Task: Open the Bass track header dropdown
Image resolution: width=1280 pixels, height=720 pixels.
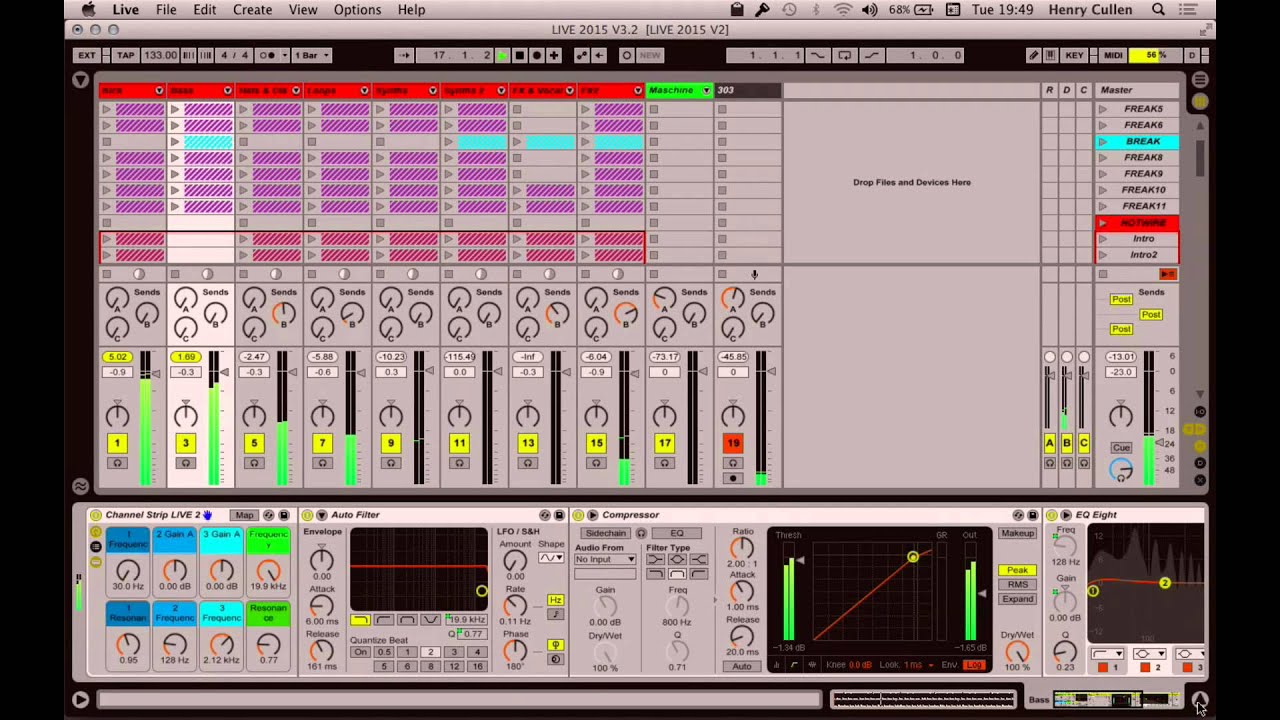Action: [x=227, y=90]
